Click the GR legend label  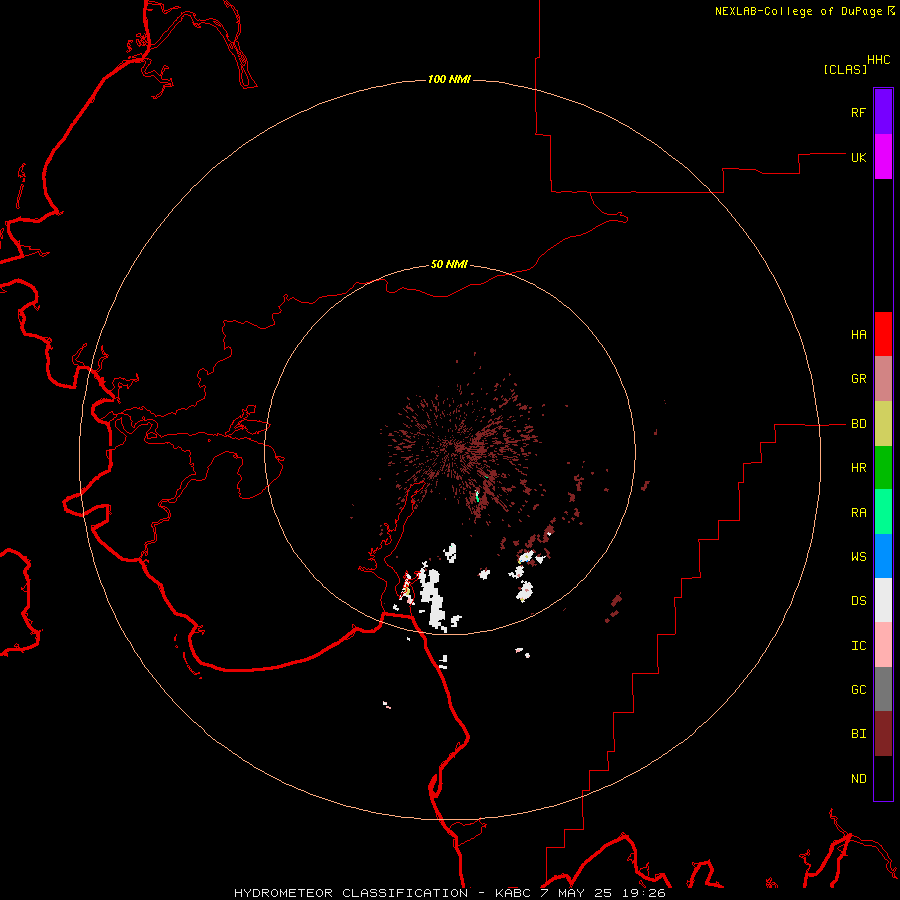pyautogui.click(x=858, y=379)
